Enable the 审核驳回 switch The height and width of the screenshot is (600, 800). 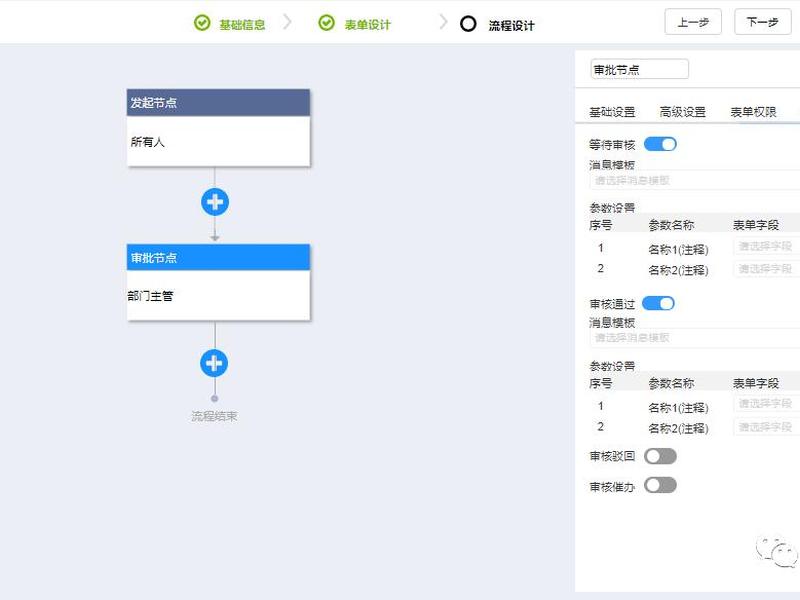point(660,456)
